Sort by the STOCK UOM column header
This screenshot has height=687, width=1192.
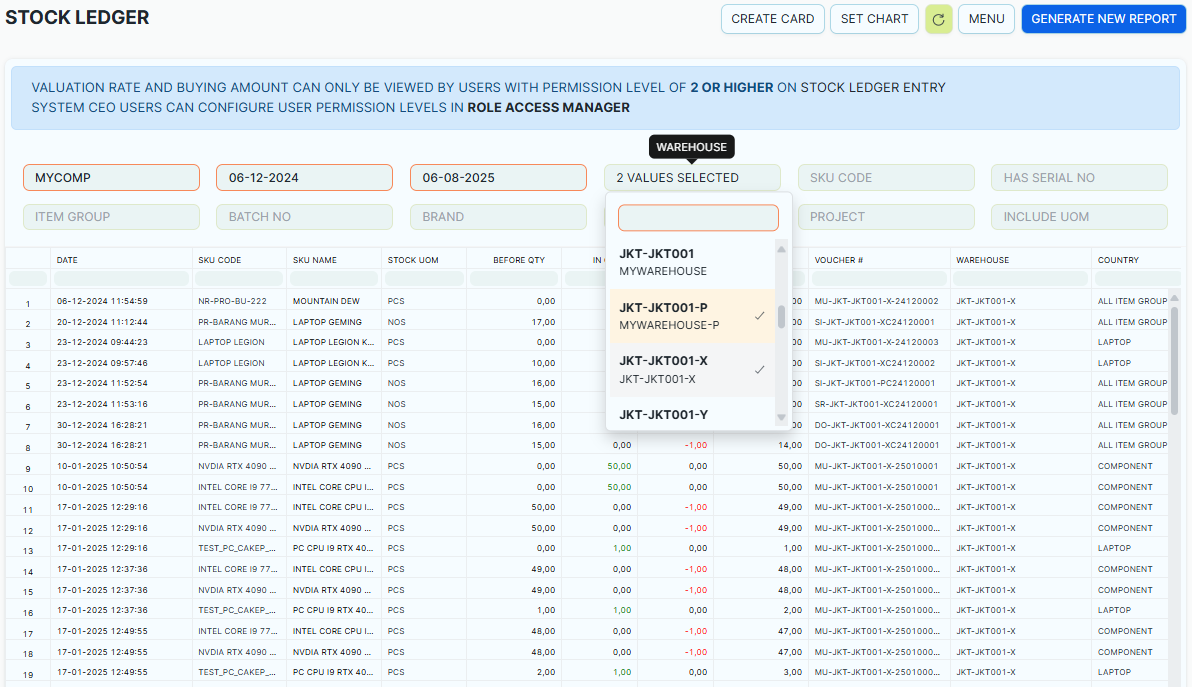(x=413, y=260)
